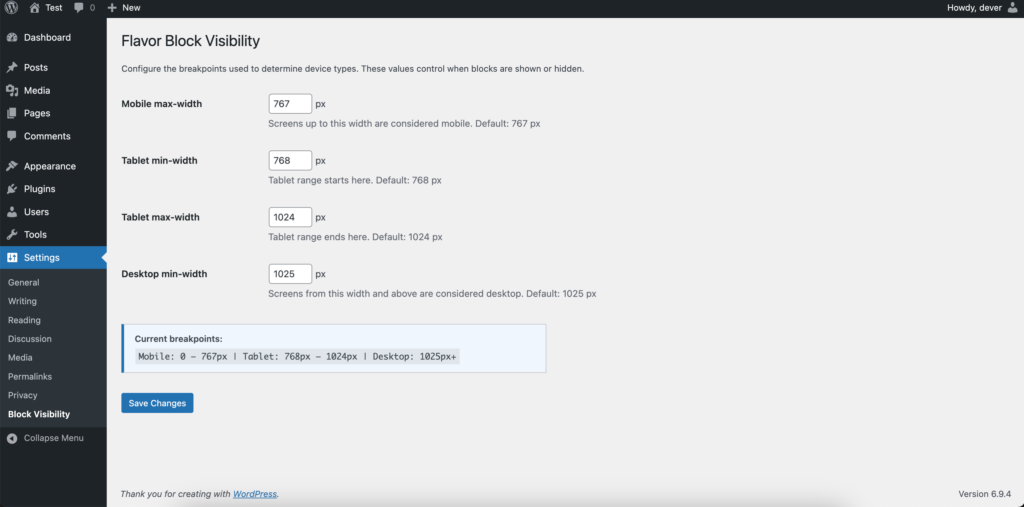Click the Pages icon in sidebar

(x=12, y=113)
